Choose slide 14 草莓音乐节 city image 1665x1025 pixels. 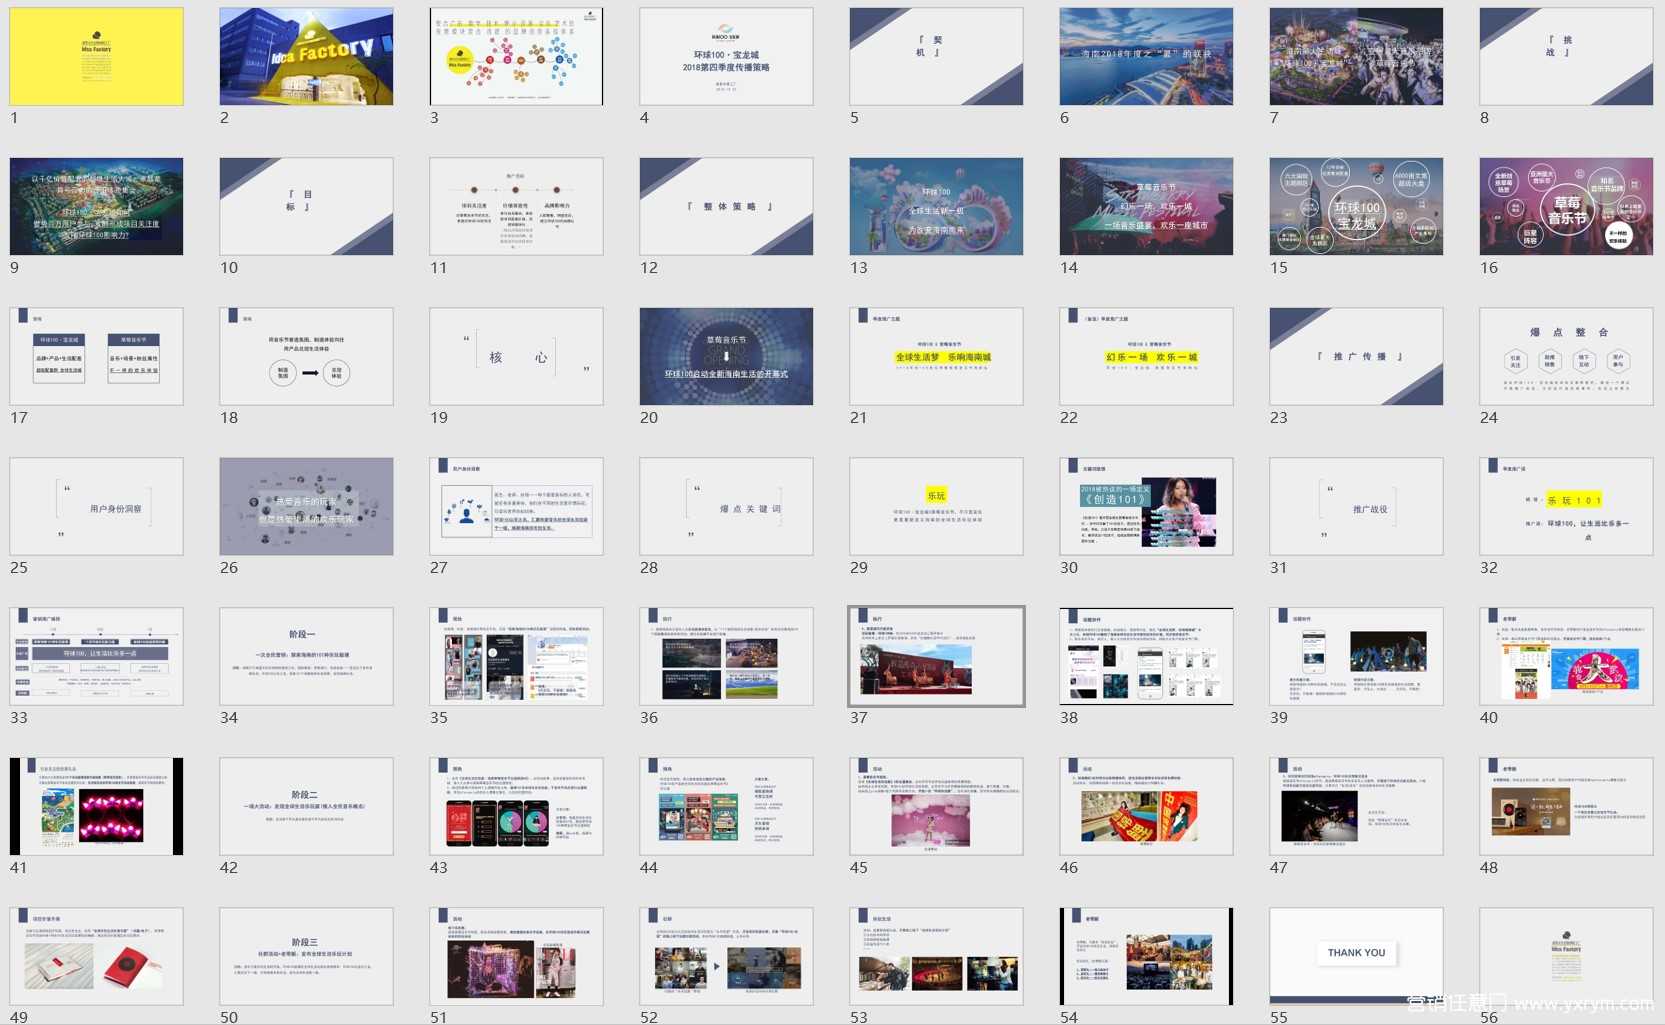1146,206
